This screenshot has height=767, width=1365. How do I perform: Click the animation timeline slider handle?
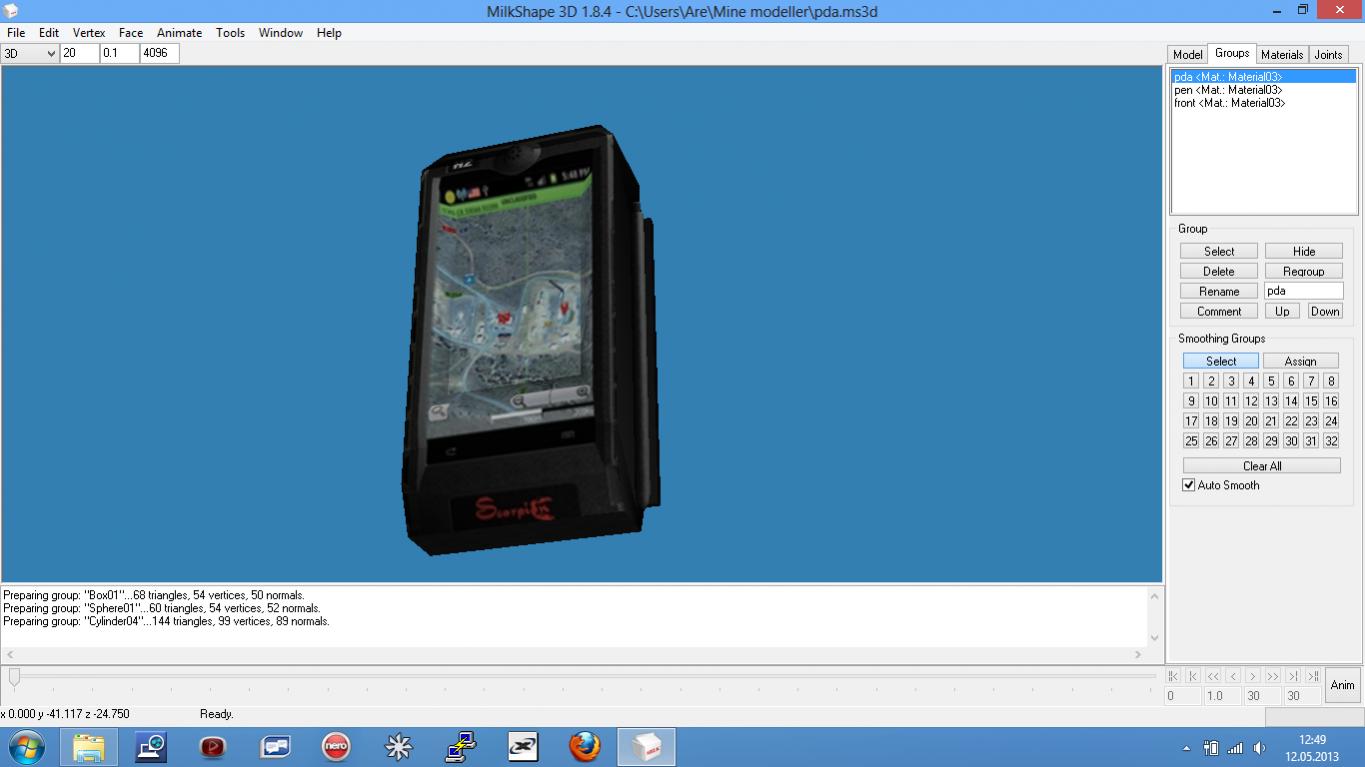(14, 677)
